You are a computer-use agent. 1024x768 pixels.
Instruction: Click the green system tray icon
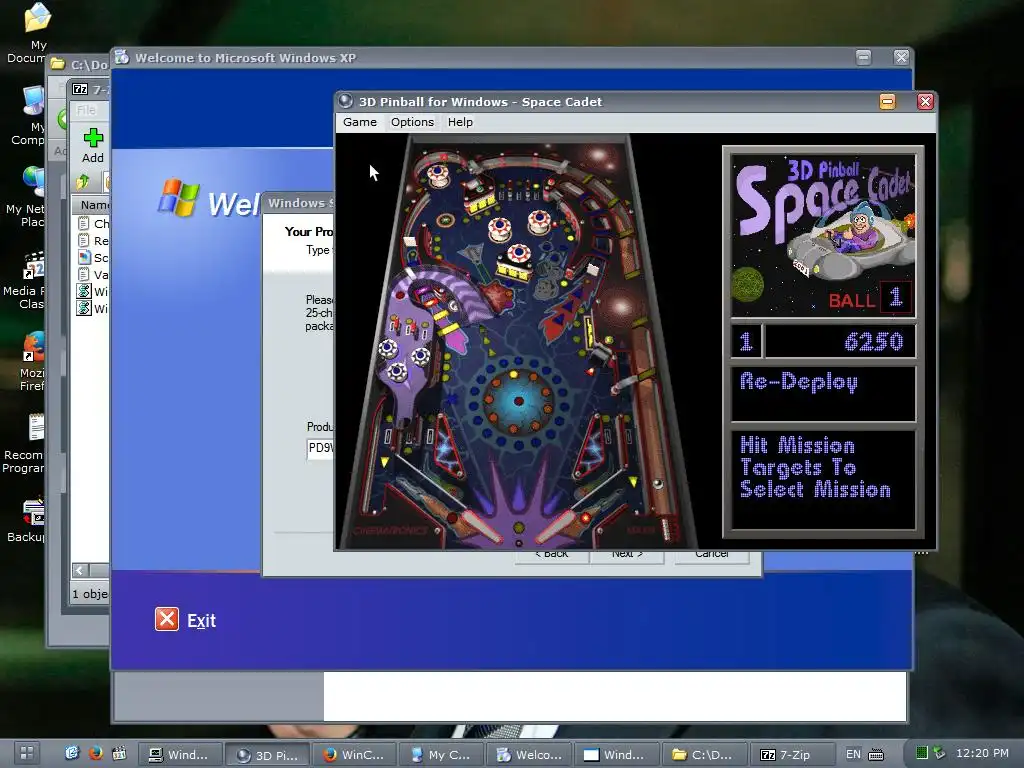[x=921, y=753]
